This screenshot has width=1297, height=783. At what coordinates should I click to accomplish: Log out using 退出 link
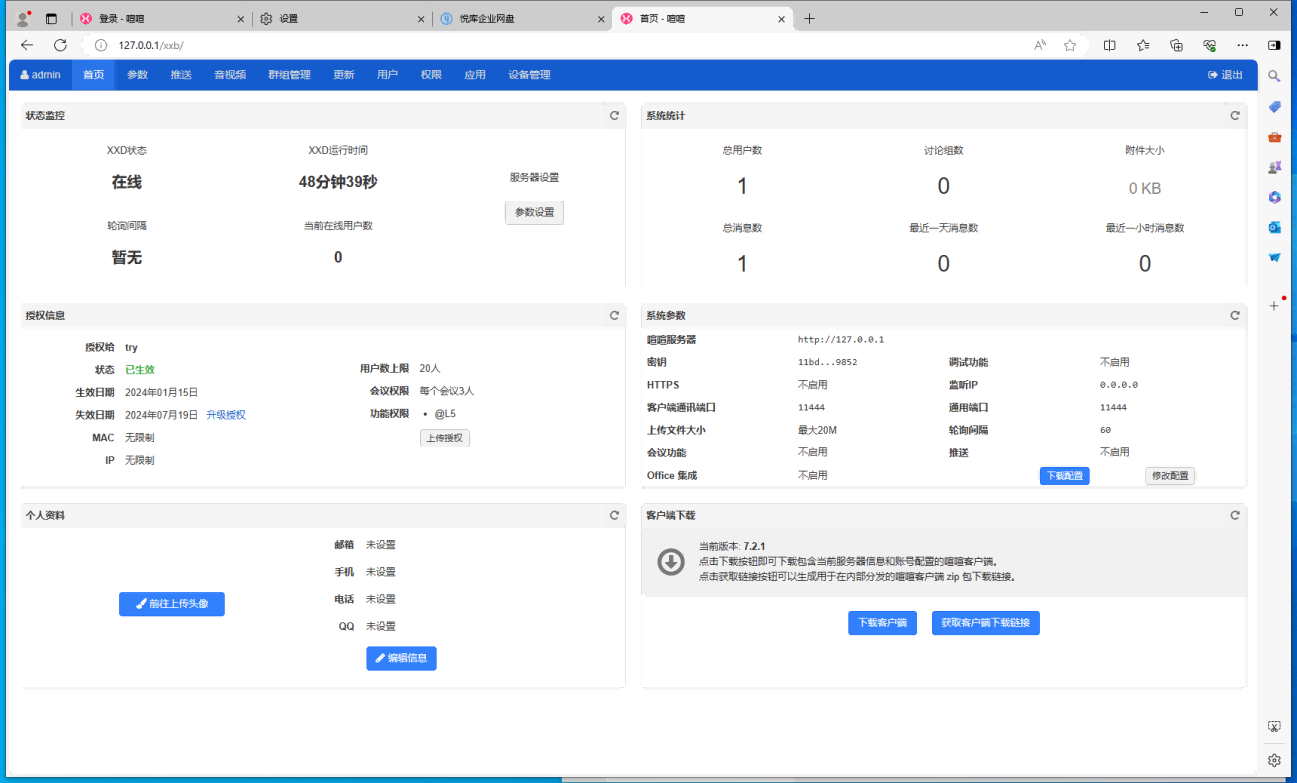pos(1225,75)
